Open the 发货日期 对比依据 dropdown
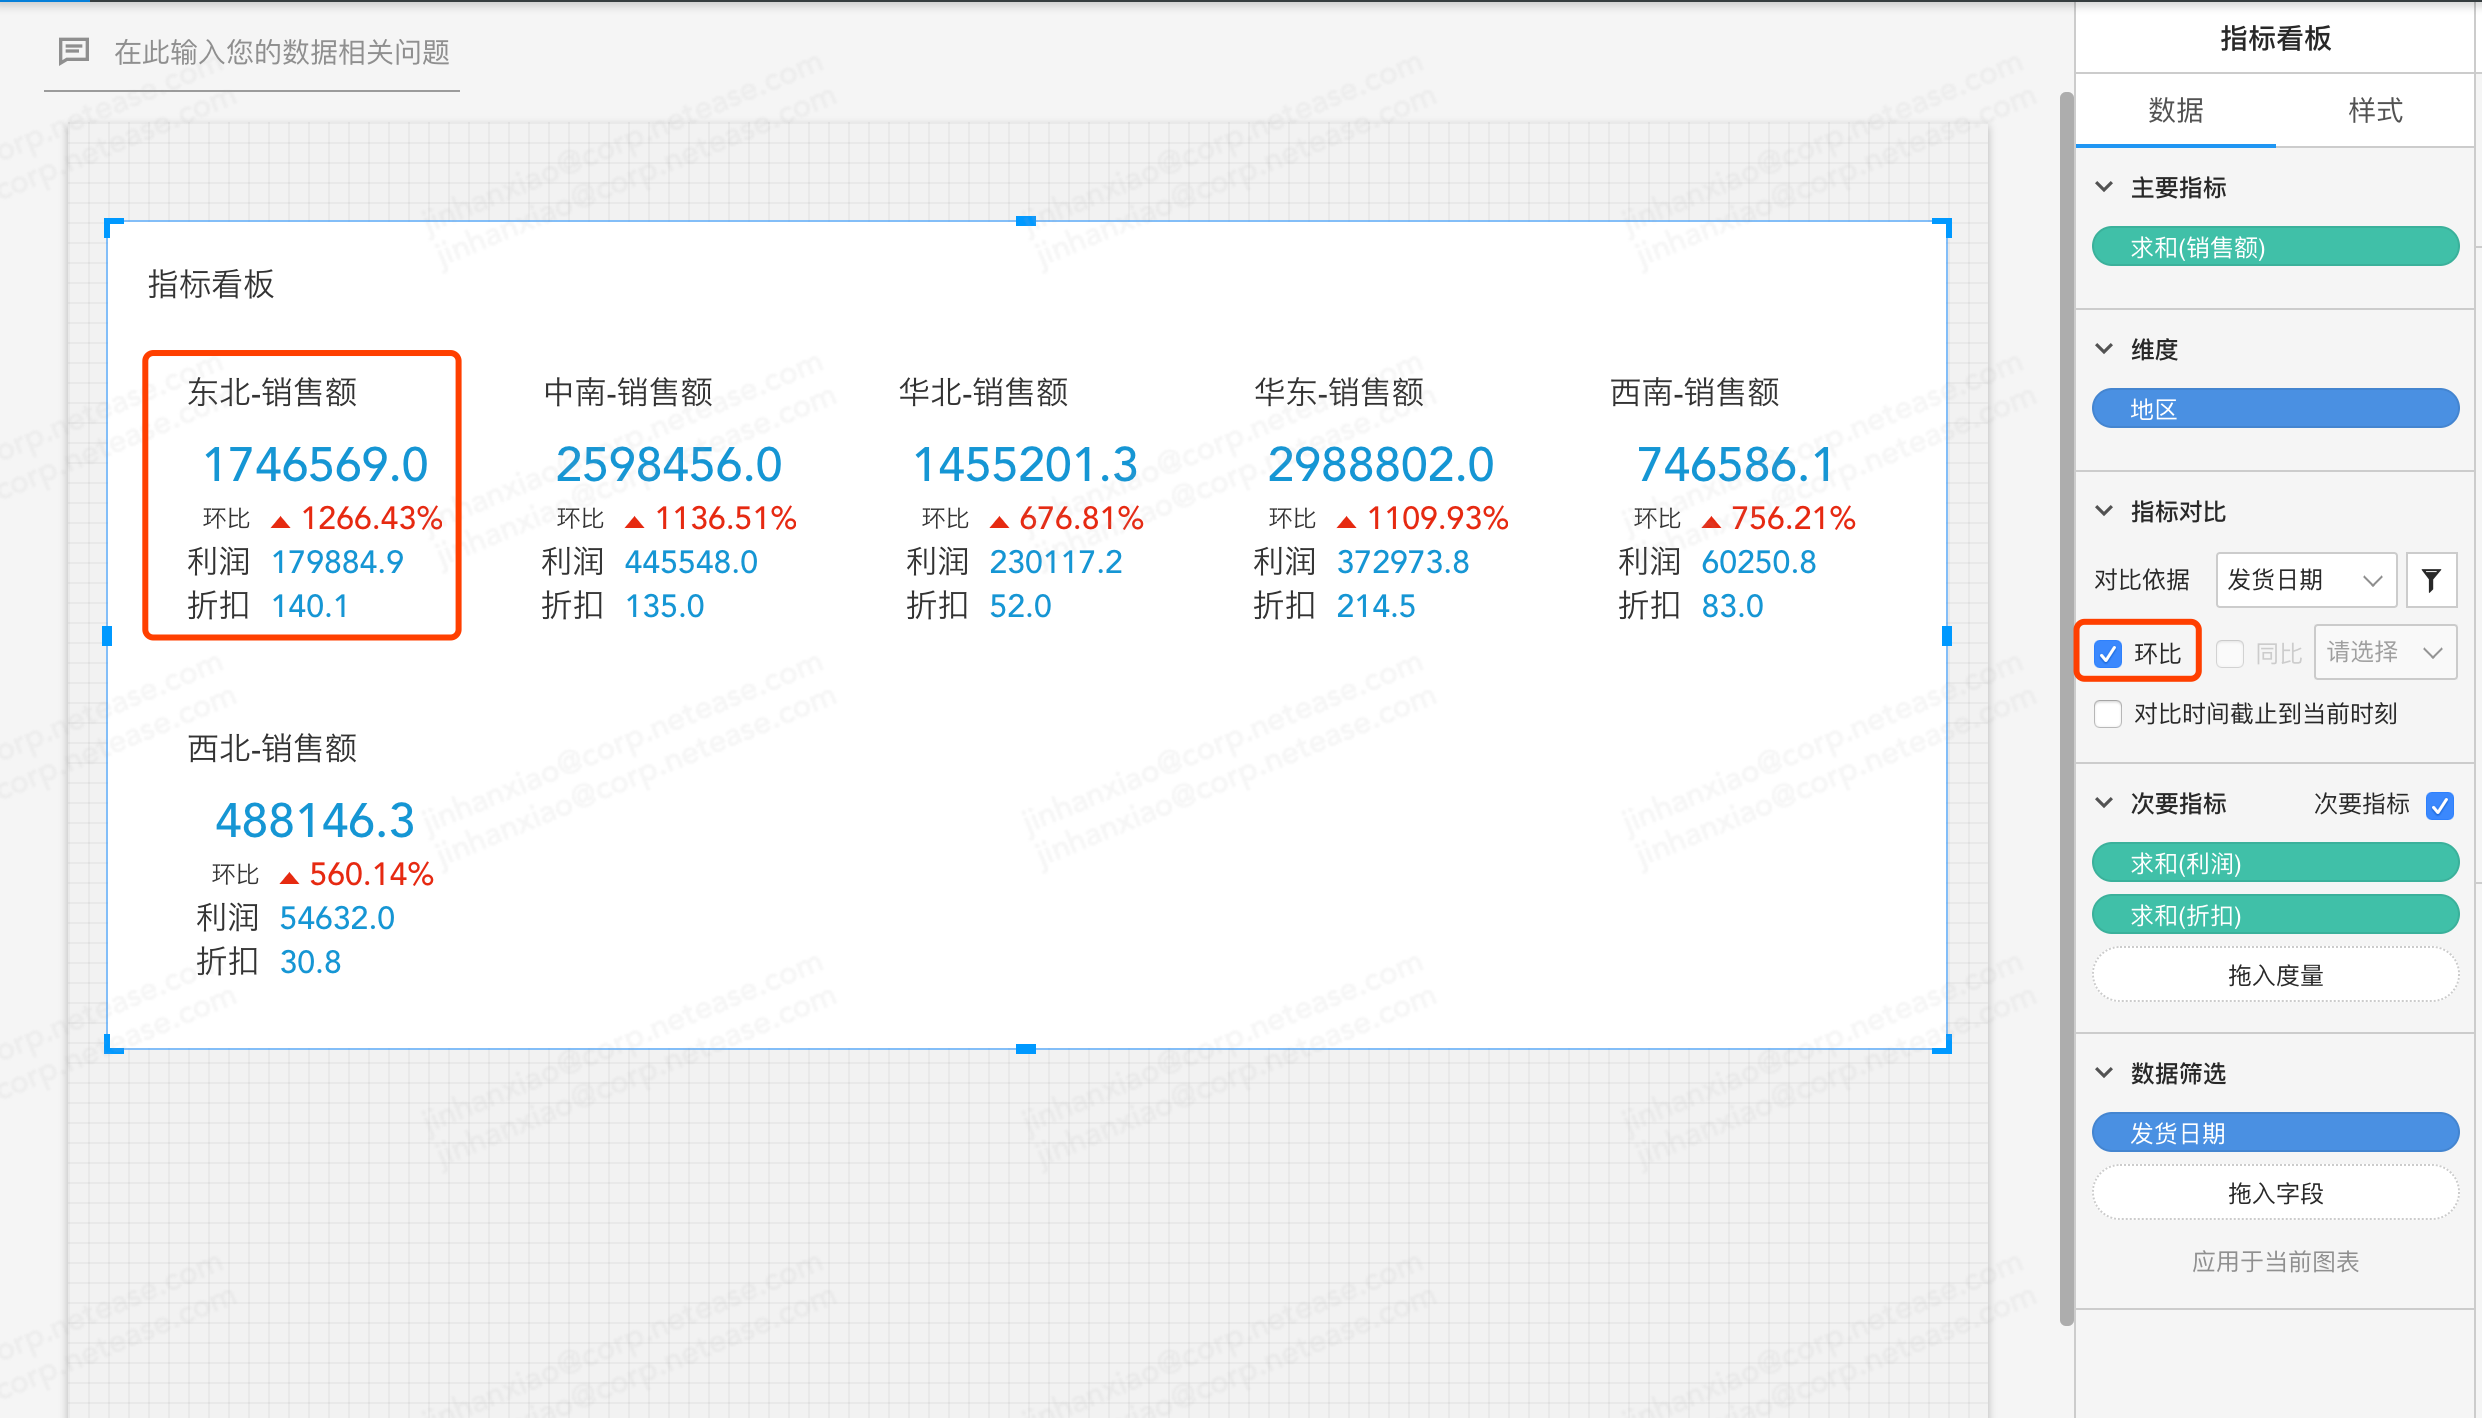Screen dimensions: 2482x1418 [x=2305, y=580]
